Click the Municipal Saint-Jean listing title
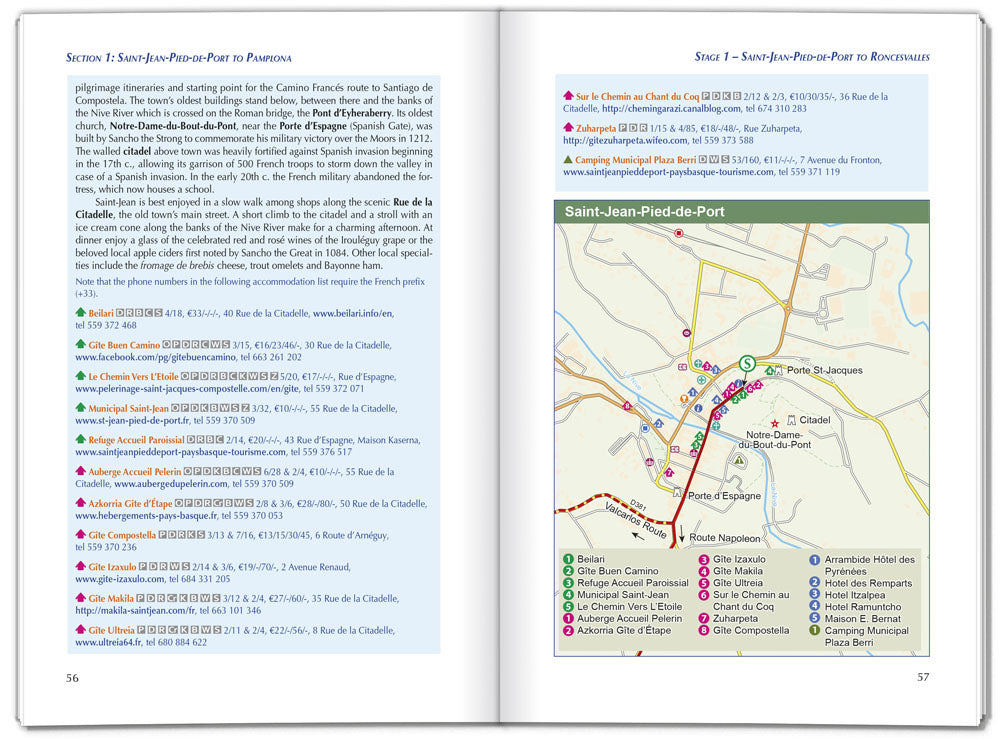The image size is (1000, 740). (x=128, y=408)
